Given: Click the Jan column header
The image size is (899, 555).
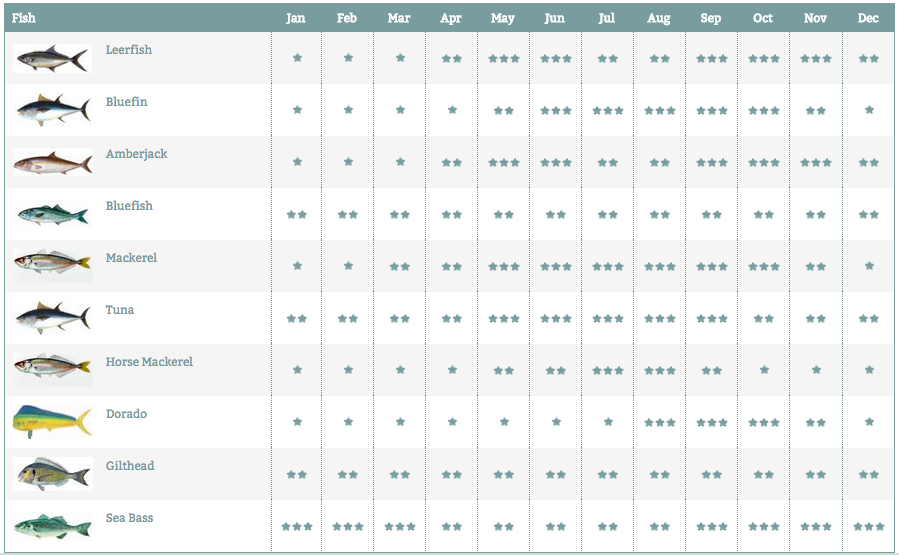Looking at the screenshot, I should pos(296,18).
